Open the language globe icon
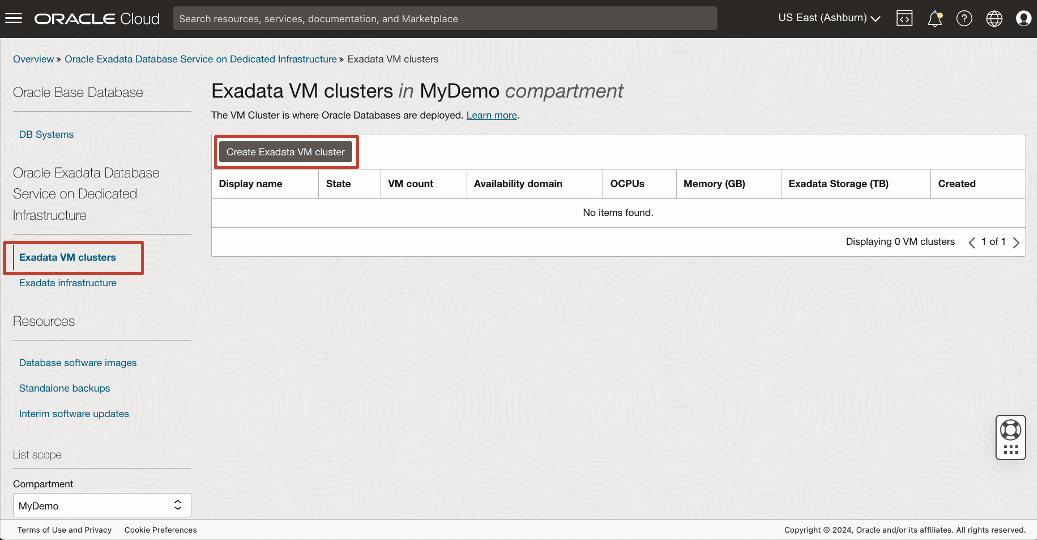This screenshot has width=1037, height=540. click(994, 19)
